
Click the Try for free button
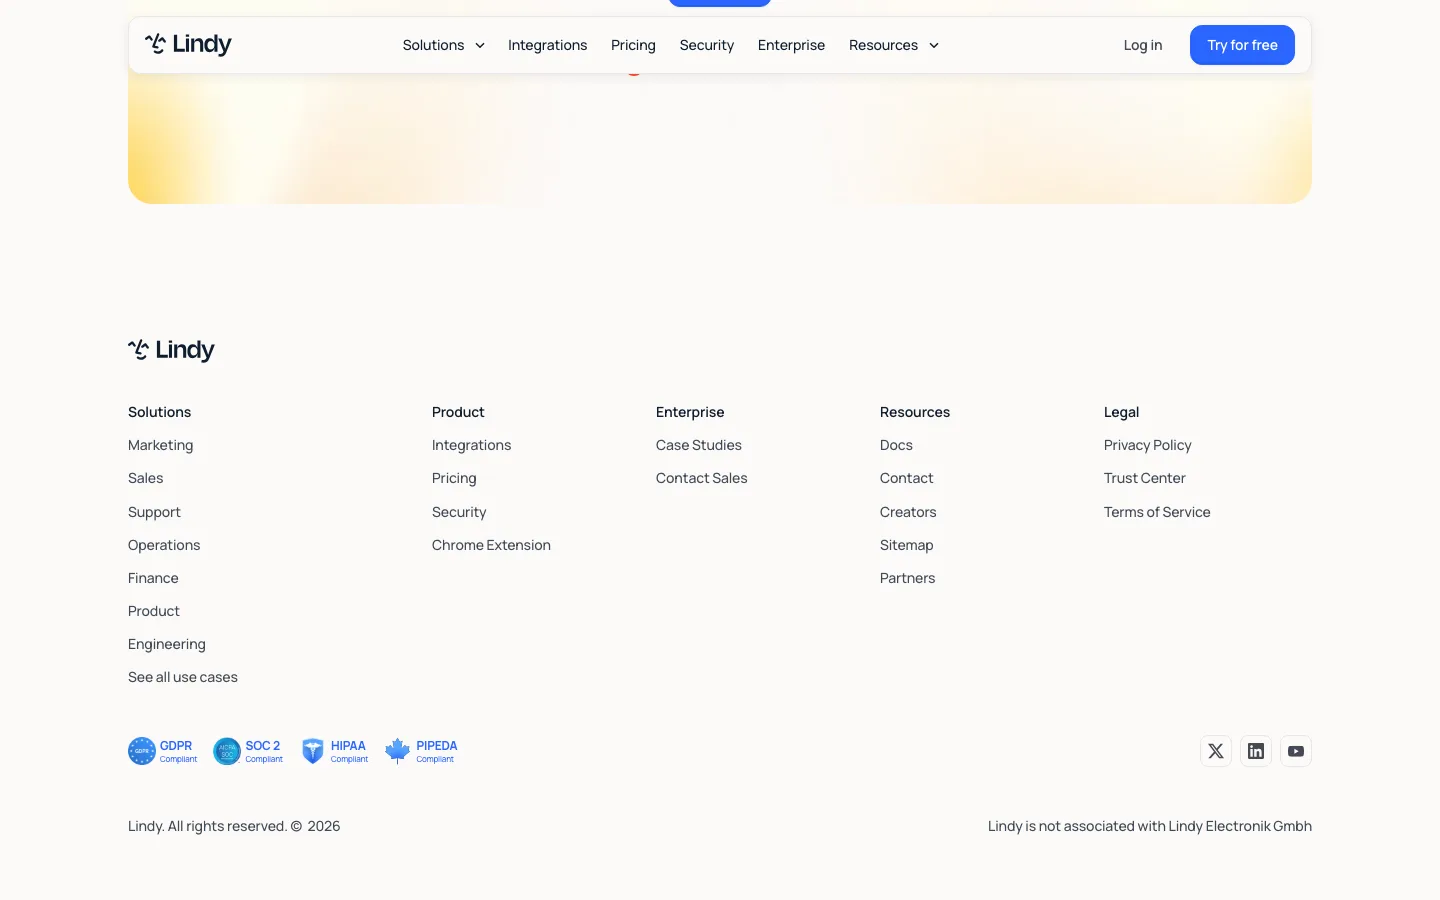1242,45
